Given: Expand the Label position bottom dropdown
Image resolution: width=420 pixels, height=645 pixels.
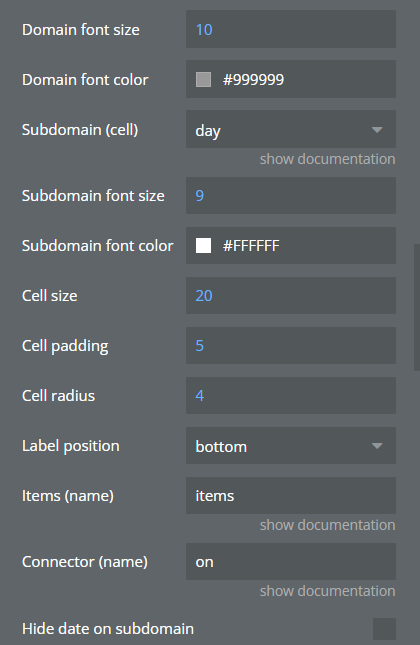Looking at the screenshot, I should tap(291, 446).
